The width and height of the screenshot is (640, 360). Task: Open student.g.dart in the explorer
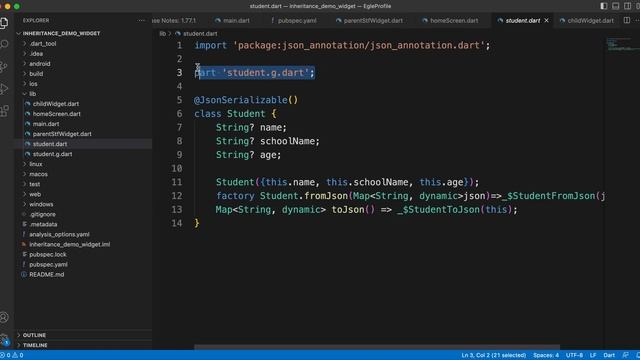[x=52, y=154]
